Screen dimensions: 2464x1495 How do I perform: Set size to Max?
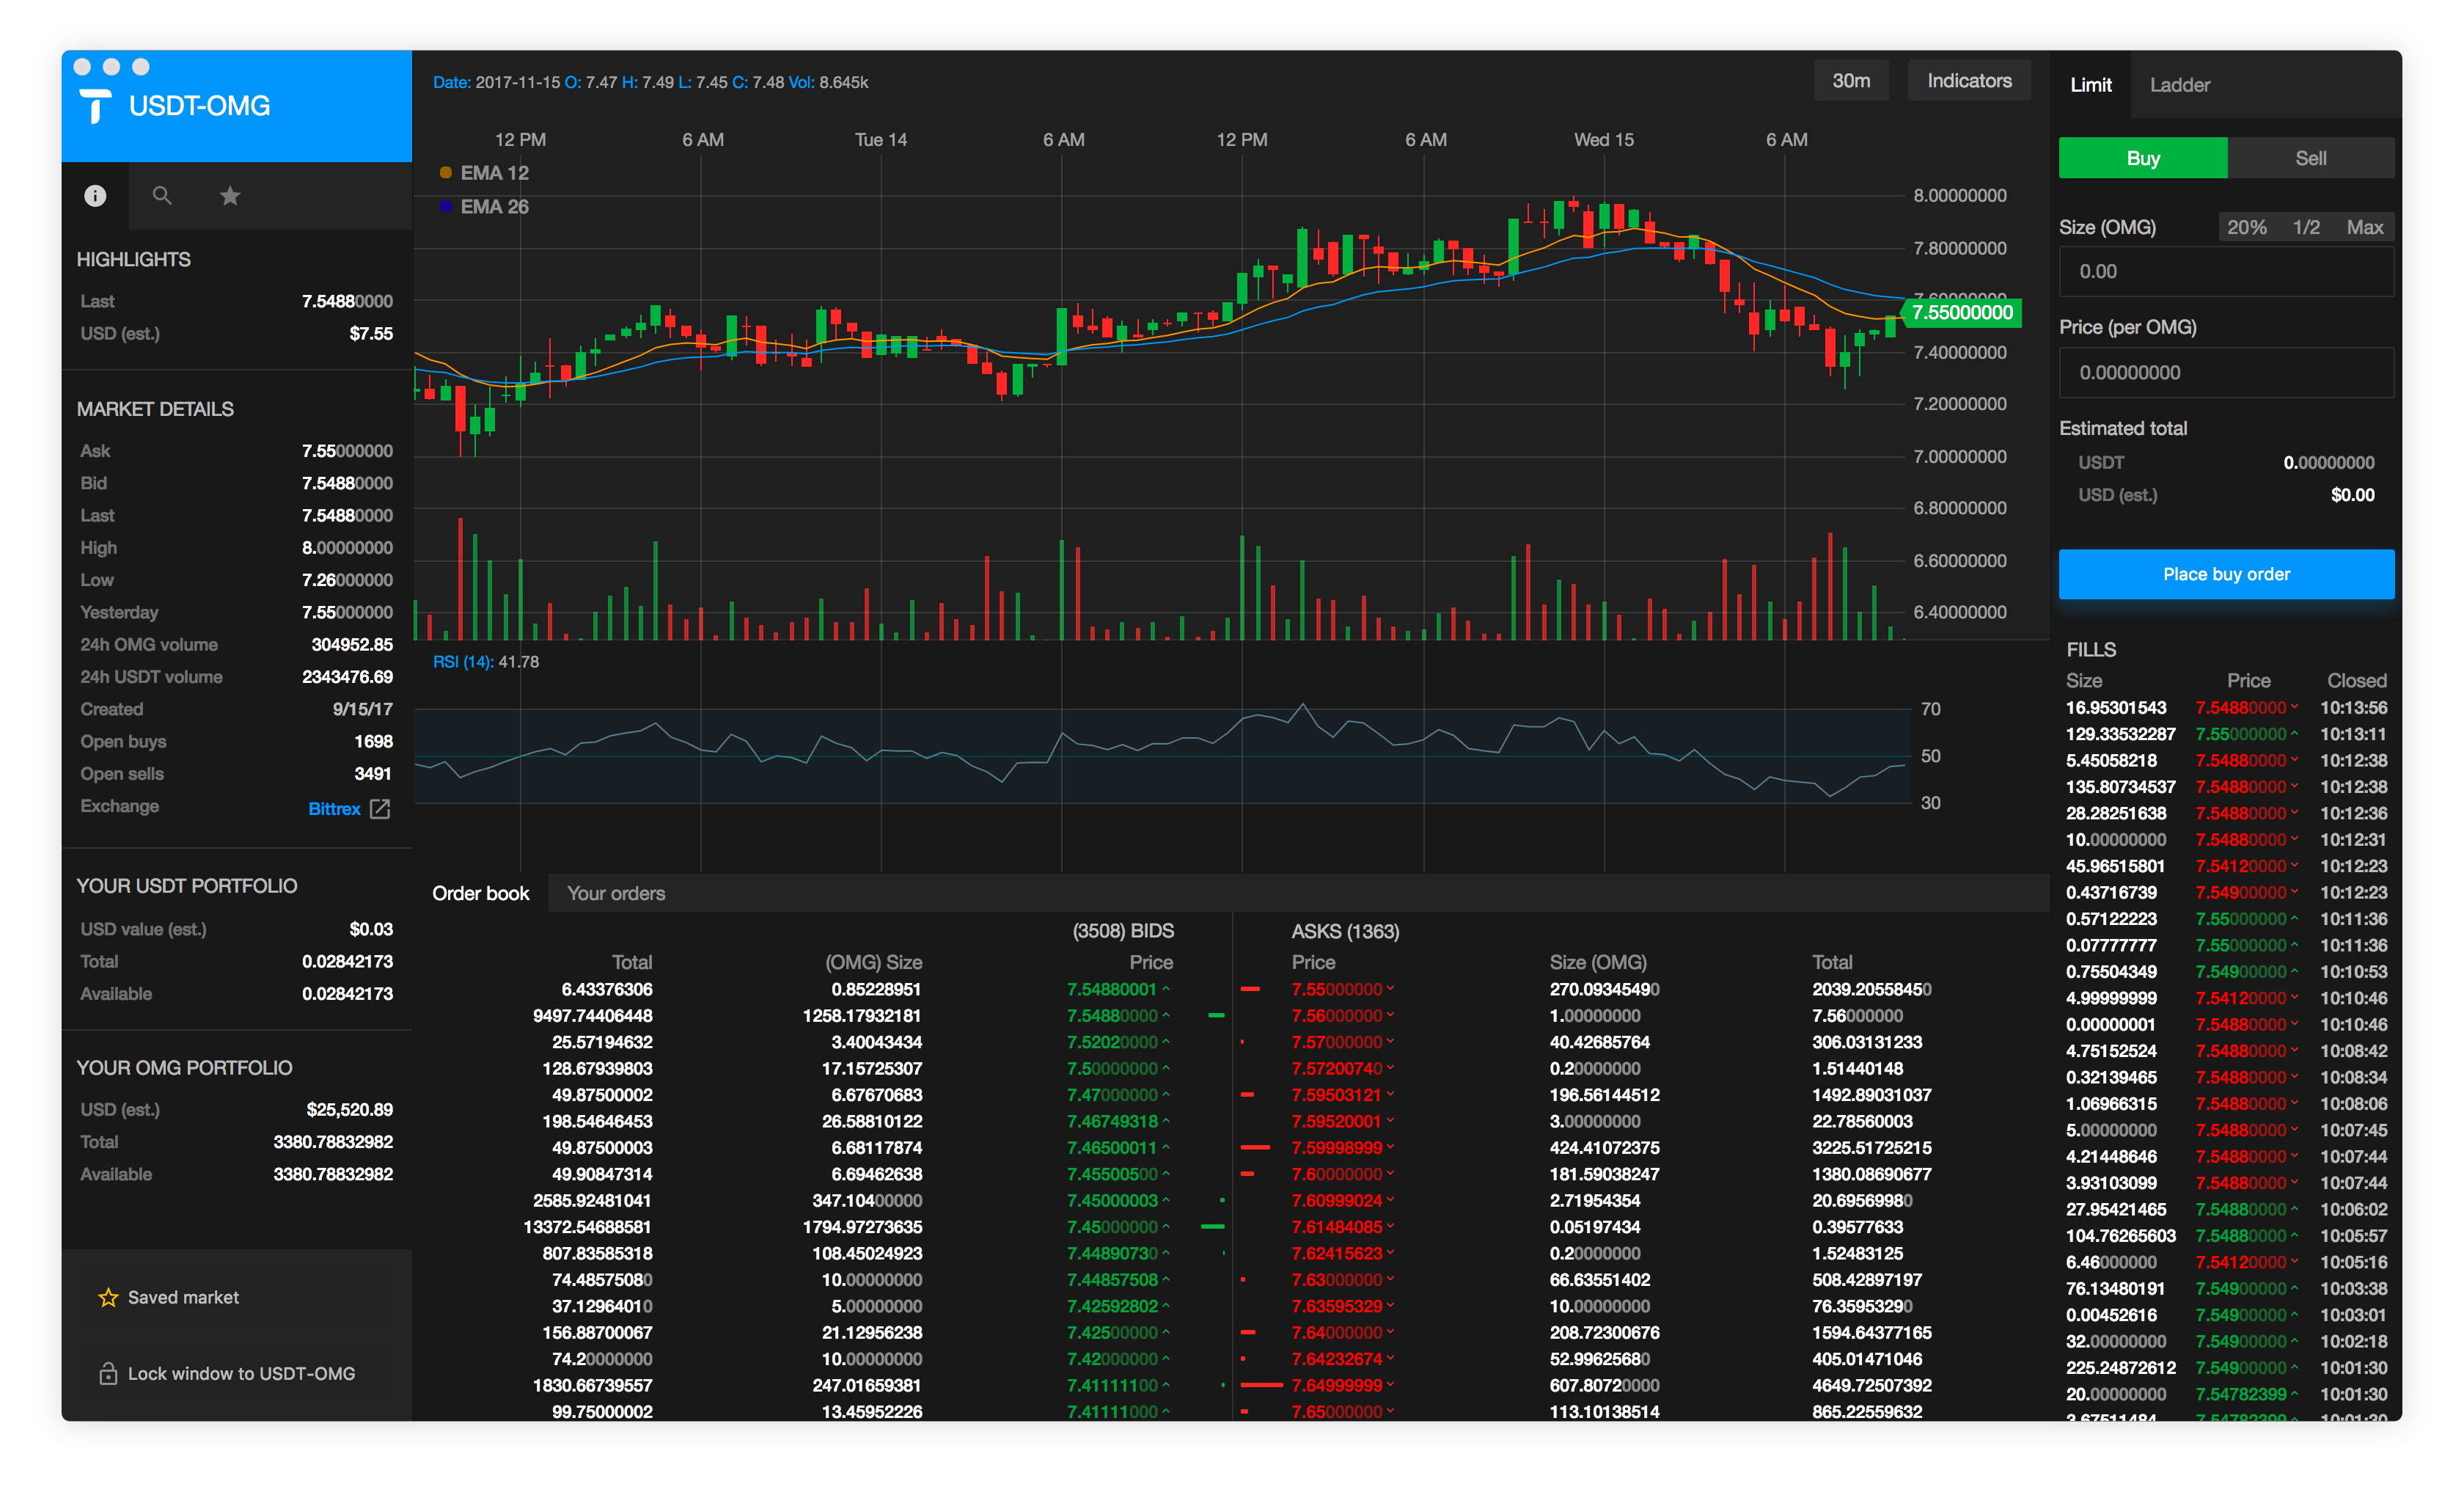coord(2364,227)
